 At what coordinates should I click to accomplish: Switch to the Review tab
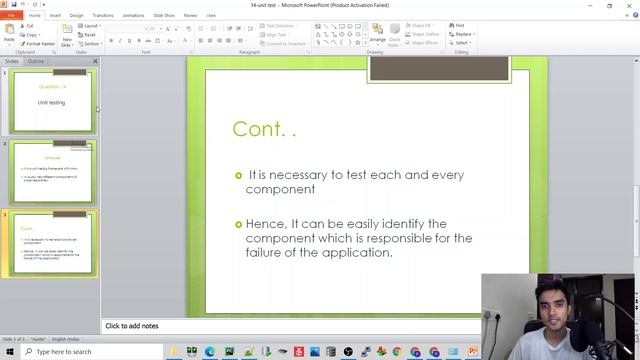tap(191, 16)
